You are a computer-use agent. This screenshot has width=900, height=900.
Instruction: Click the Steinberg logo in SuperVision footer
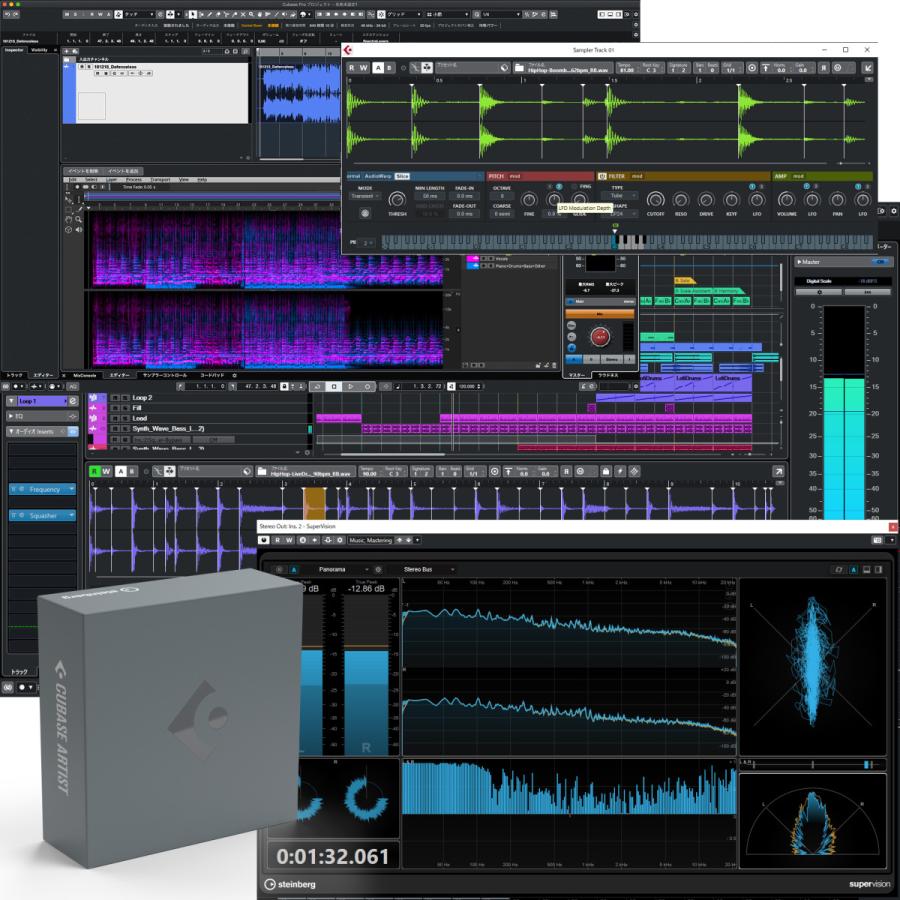tap(290, 884)
